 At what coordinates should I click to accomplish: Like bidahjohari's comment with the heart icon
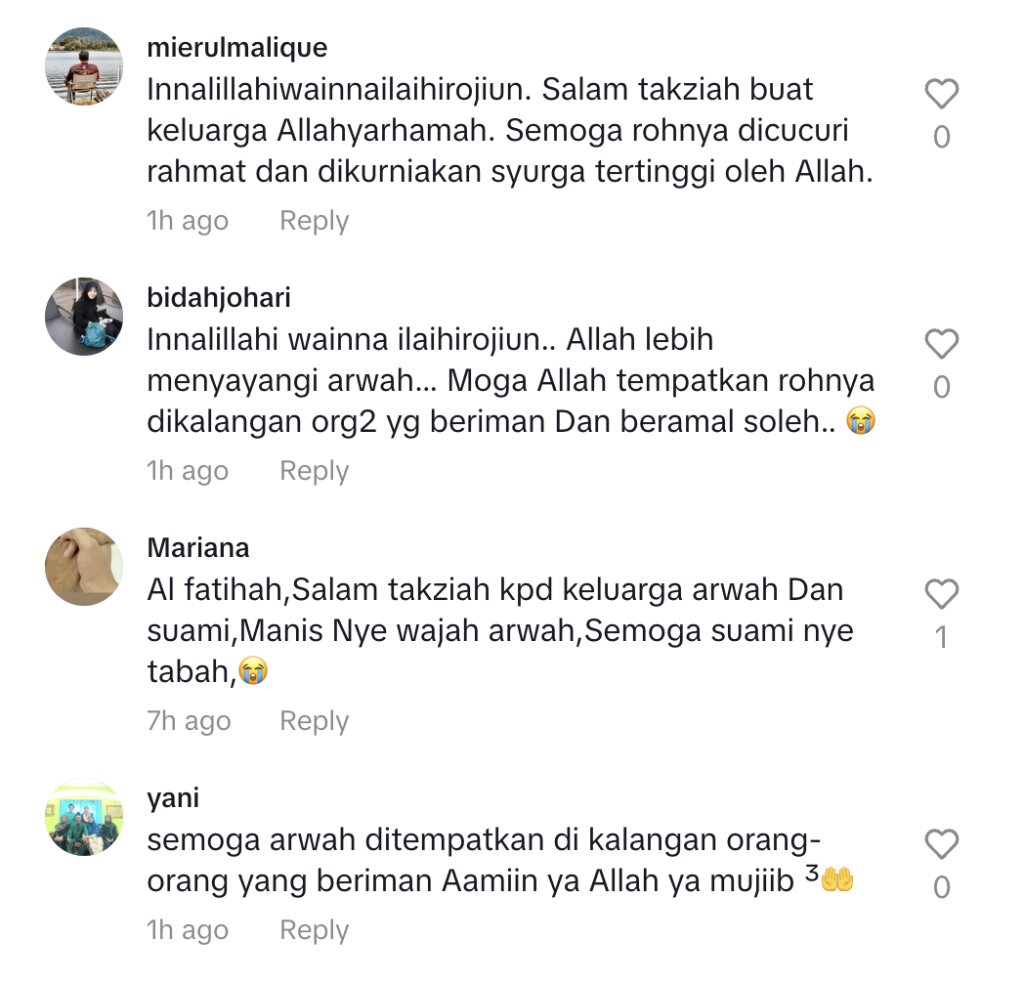click(x=941, y=344)
